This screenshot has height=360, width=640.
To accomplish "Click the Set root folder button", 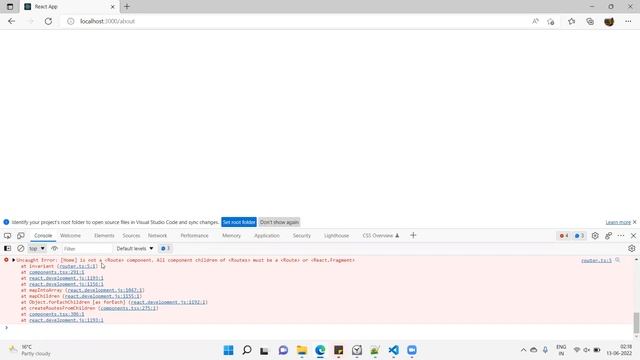I will [239, 222].
